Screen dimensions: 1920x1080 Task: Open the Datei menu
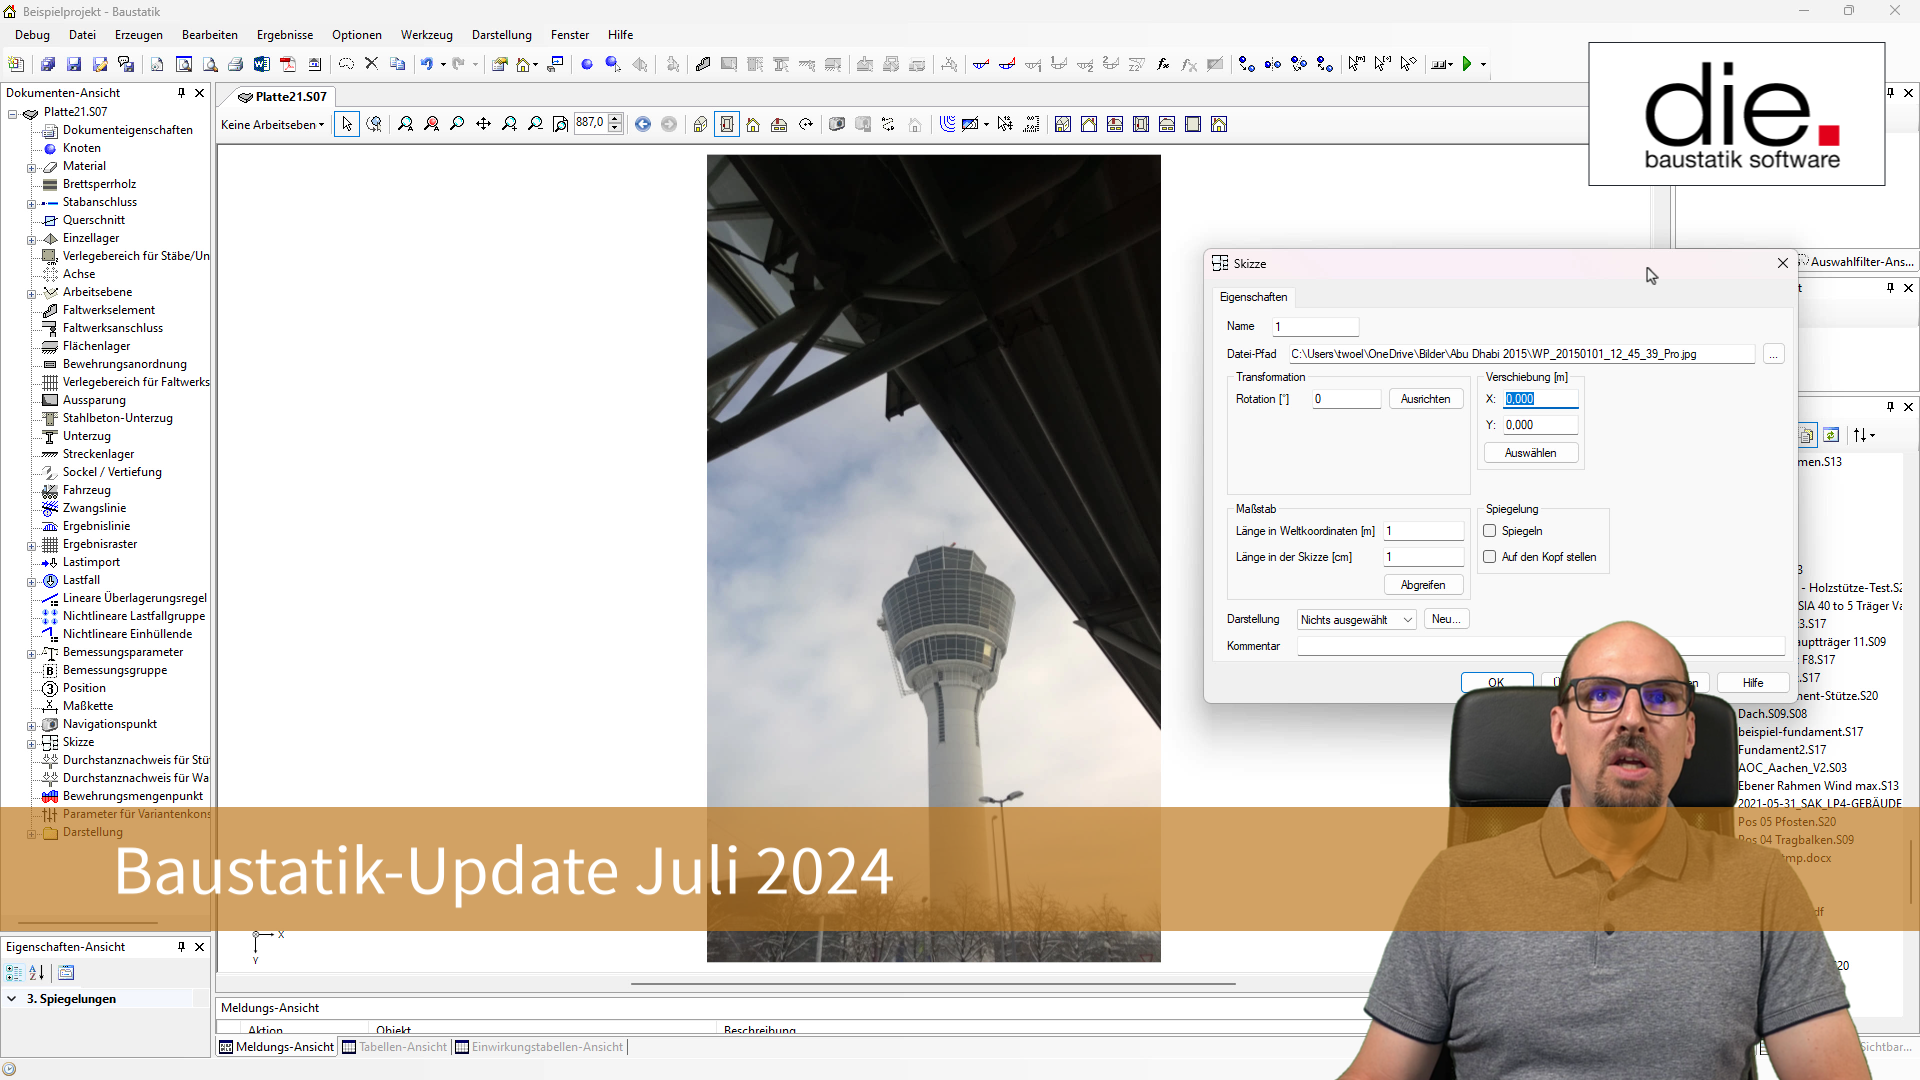82,34
